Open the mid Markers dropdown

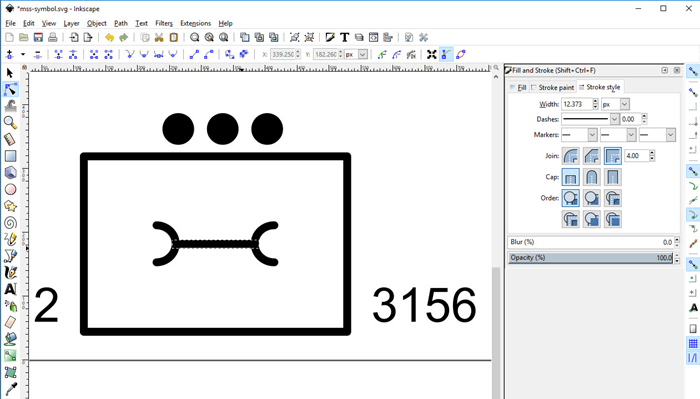click(618, 135)
